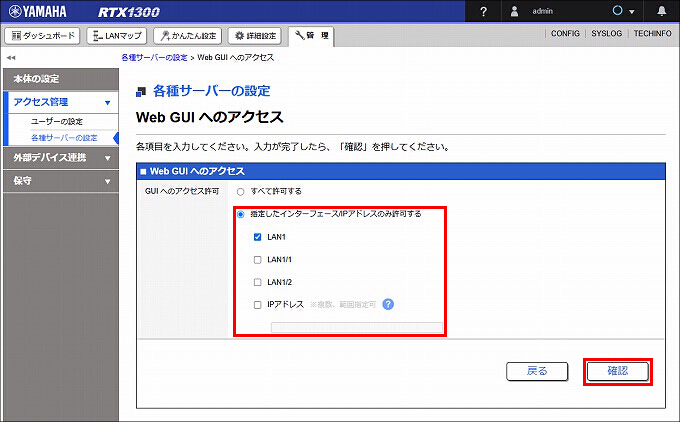The height and width of the screenshot is (422, 680).
Task: Open dropdown arrow beside status indicator
Action: point(632,12)
